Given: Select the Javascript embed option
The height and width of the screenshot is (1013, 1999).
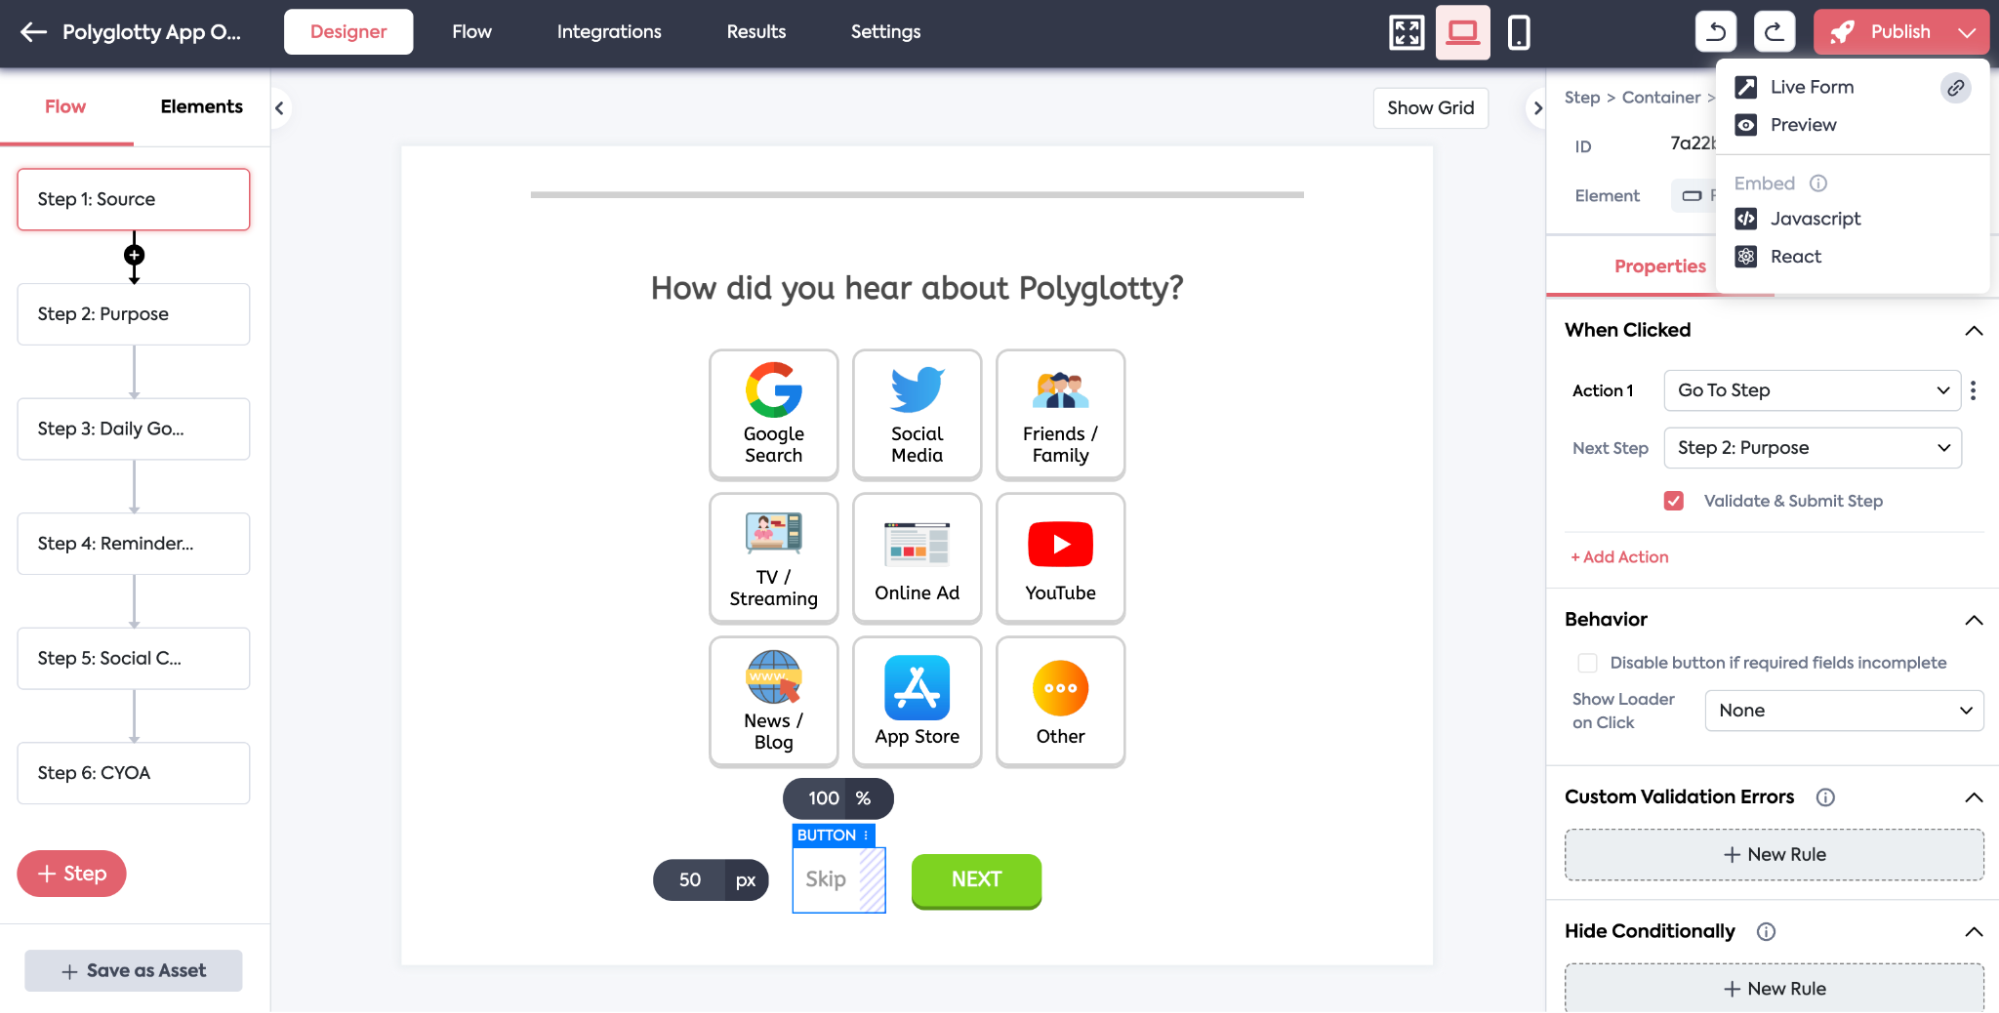Looking at the screenshot, I should [1815, 218].
